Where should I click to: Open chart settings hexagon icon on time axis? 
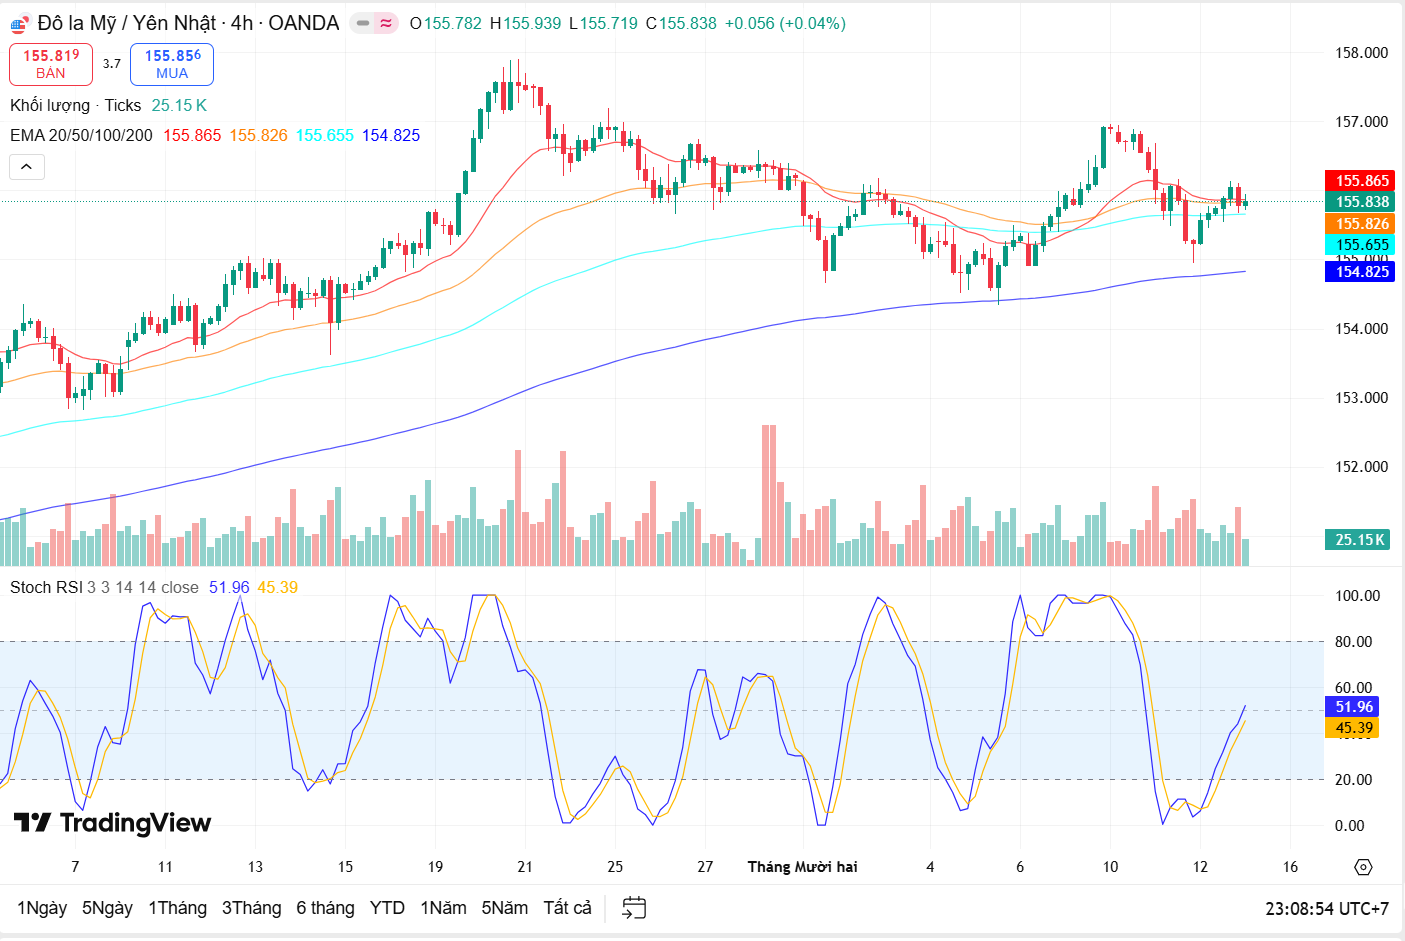pyautogui.click(x=1363, y=867)
